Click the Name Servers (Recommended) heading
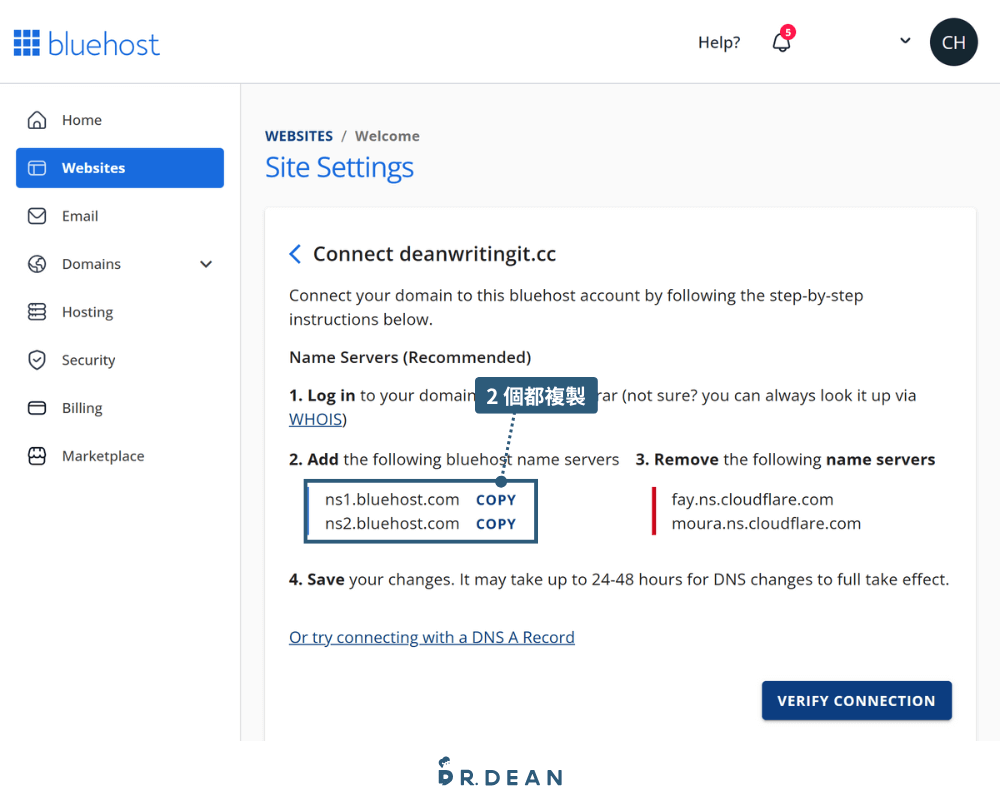1000x800 pixels. click(x=410, y=357)
